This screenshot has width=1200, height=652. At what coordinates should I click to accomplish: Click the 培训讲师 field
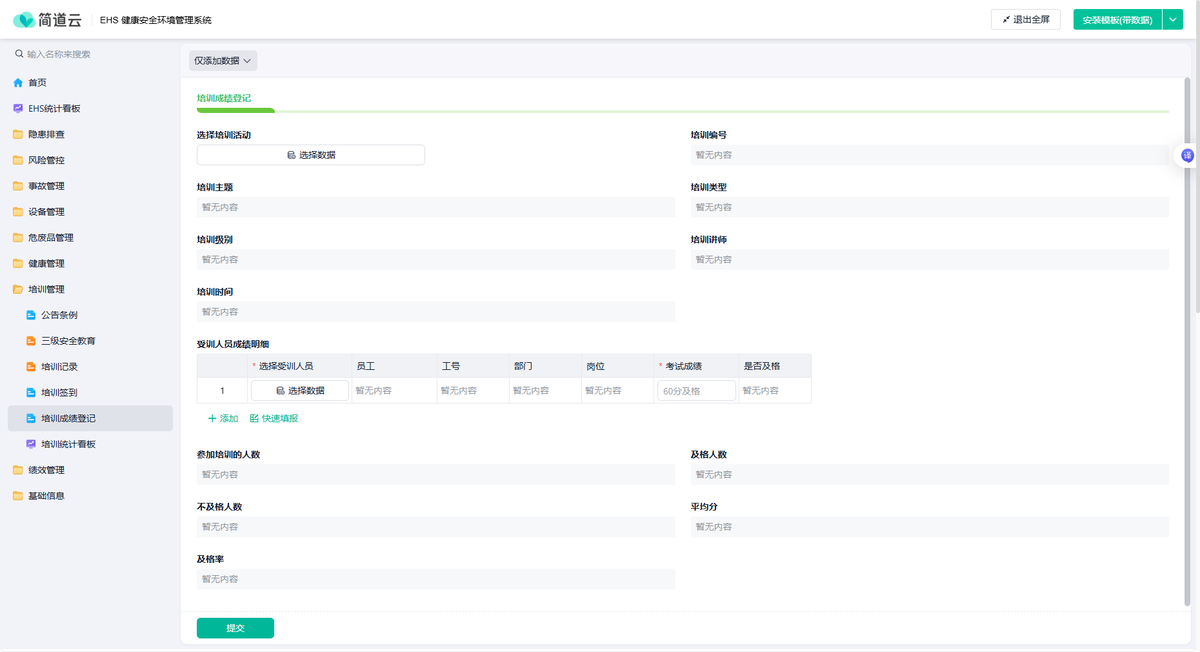[x=930, y=259]
